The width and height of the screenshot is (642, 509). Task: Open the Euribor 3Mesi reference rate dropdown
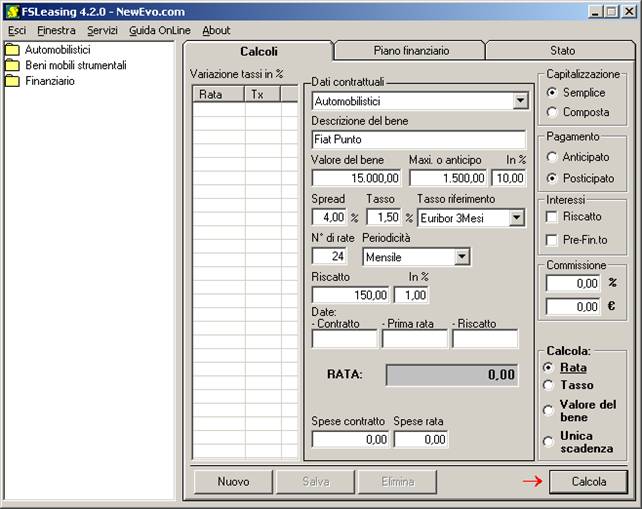click(x=517, y=218)
